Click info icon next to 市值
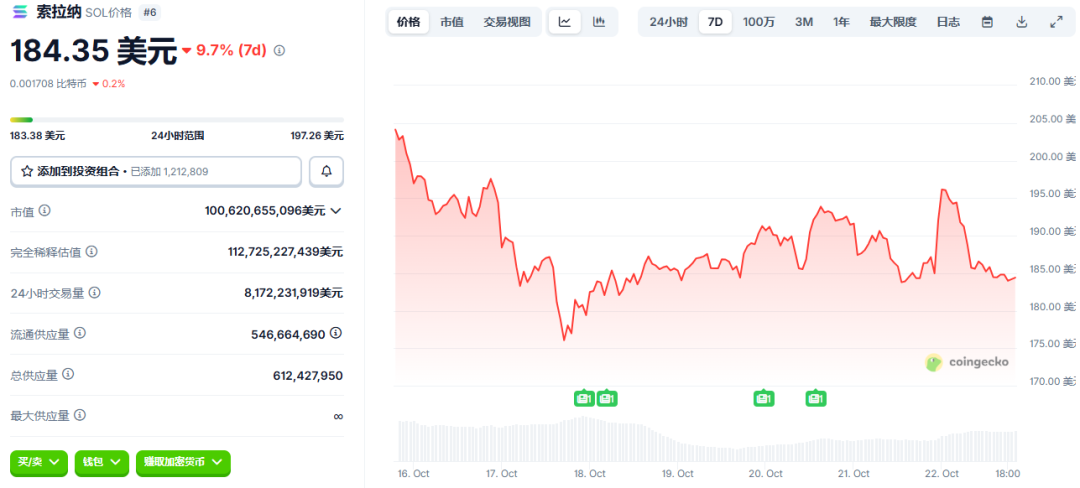 [x=45, y=211]
